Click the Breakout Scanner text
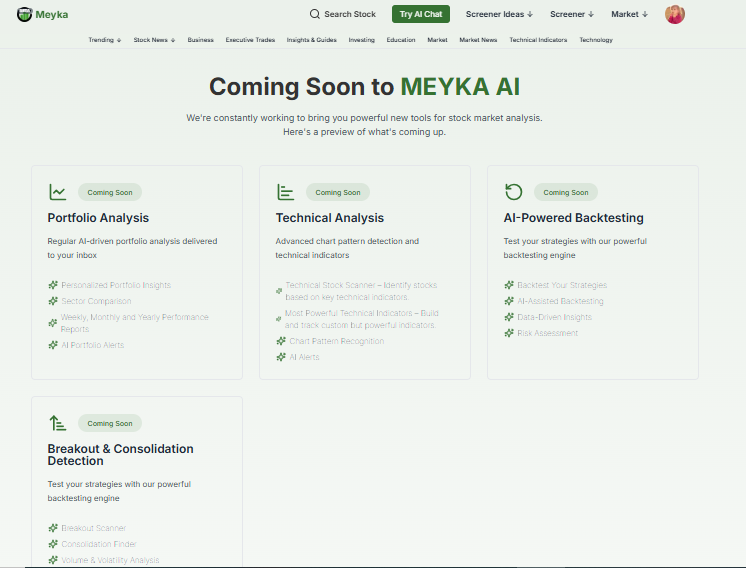The image size is (746, 568). [94, 528]
